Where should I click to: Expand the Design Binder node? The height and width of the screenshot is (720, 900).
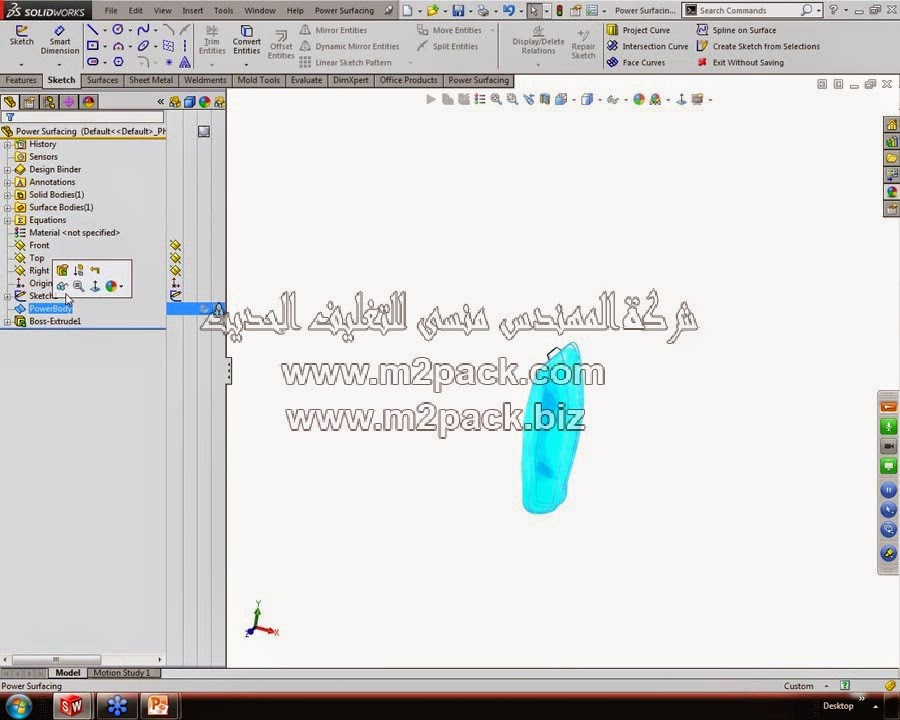point(7,170)
